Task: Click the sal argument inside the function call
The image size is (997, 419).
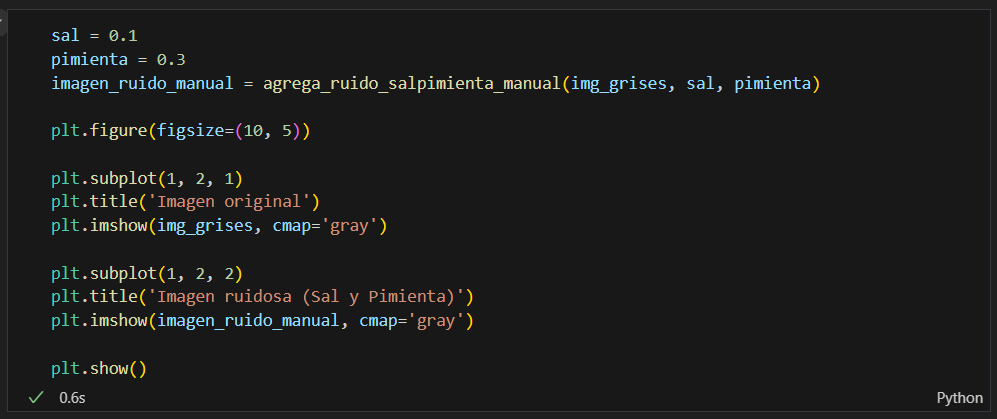Action: click(701, 84)
